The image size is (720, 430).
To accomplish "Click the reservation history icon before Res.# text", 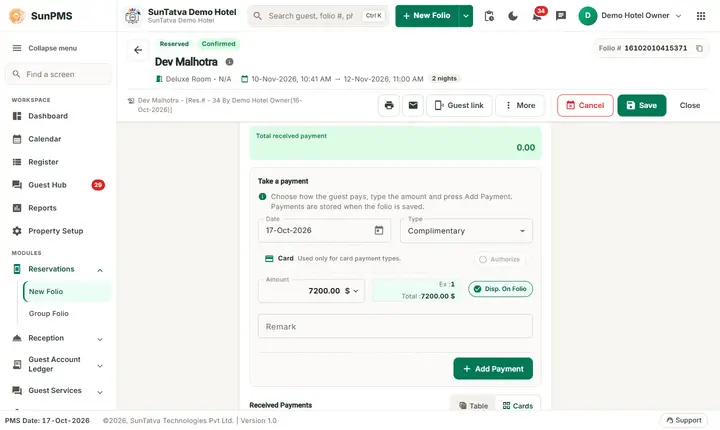I will pos(131,101).
